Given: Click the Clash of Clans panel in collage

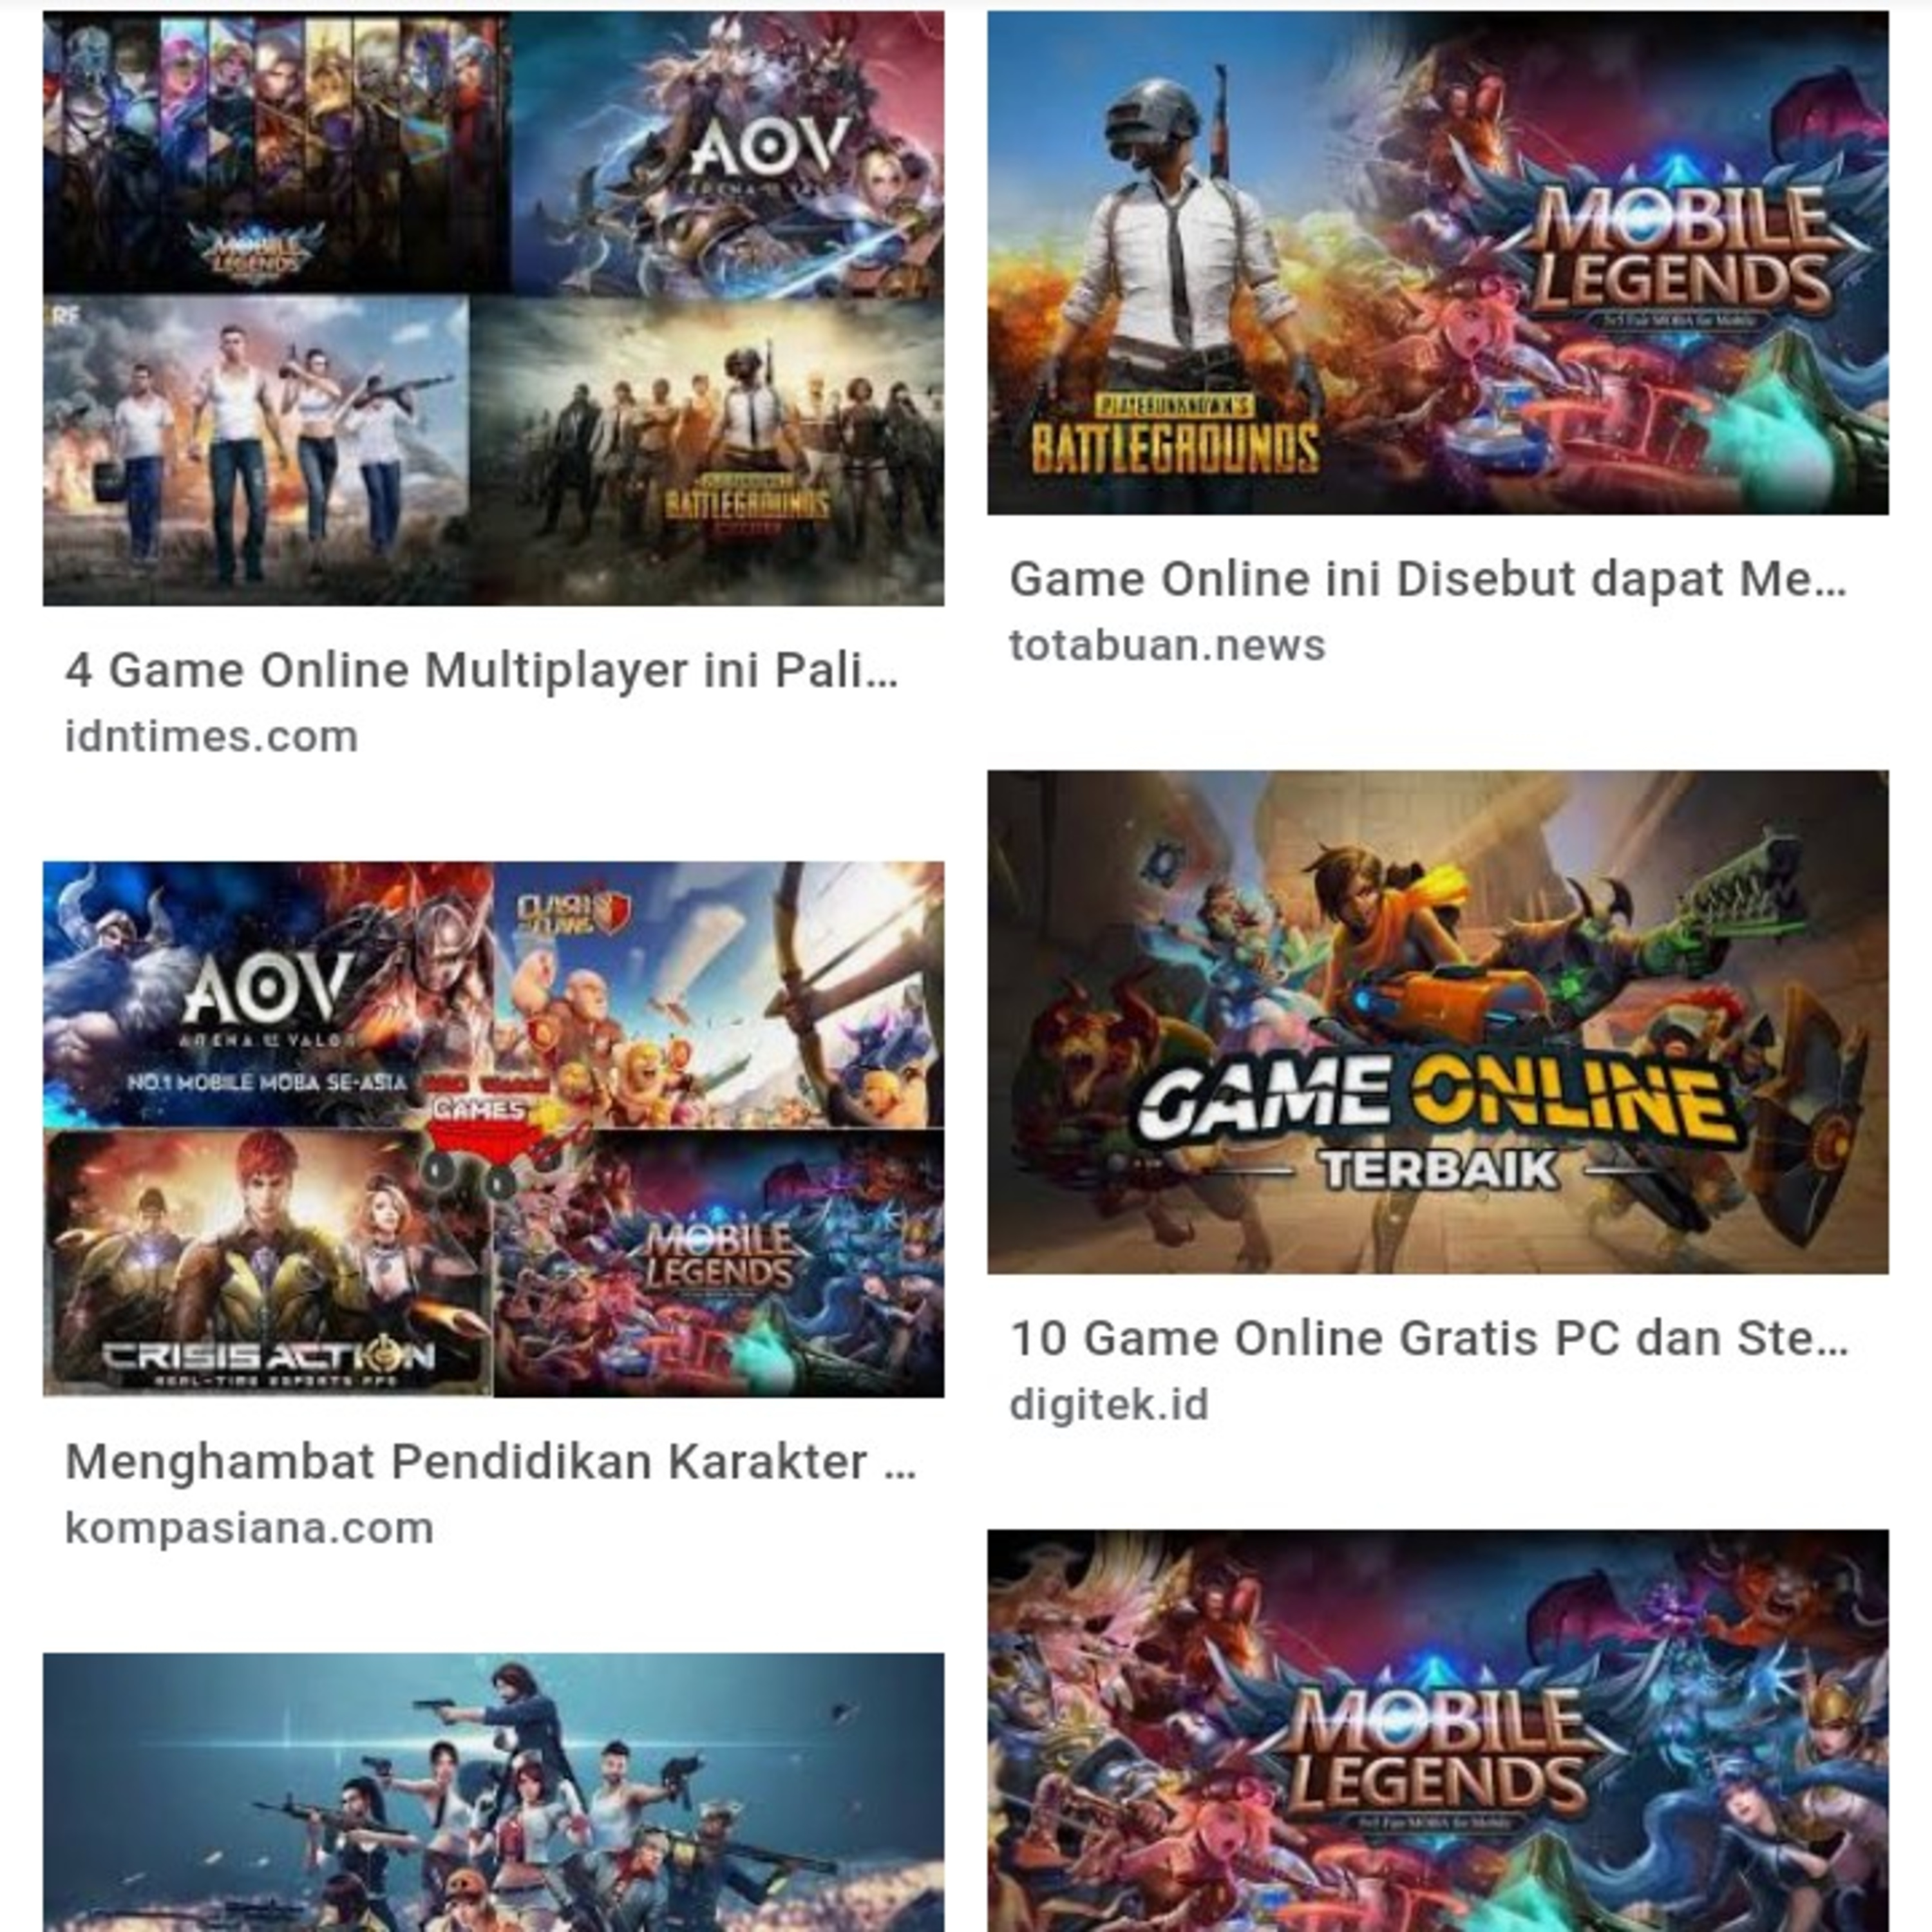Looking at the screenshot, I should pyautogui.click(x=719, y=994).
